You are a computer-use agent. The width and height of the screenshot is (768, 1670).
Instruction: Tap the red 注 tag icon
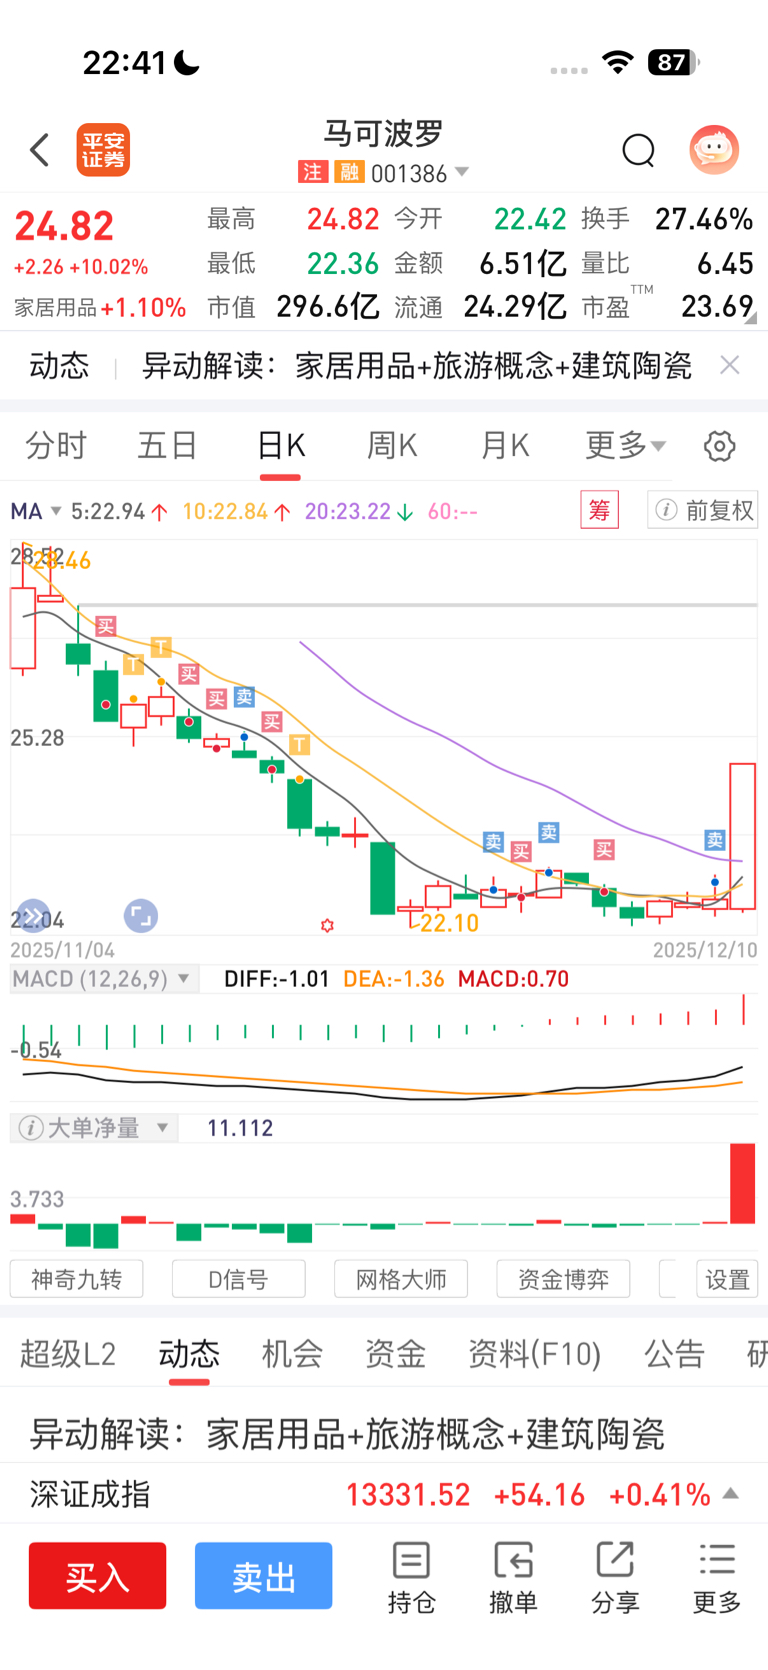[312, 172]
